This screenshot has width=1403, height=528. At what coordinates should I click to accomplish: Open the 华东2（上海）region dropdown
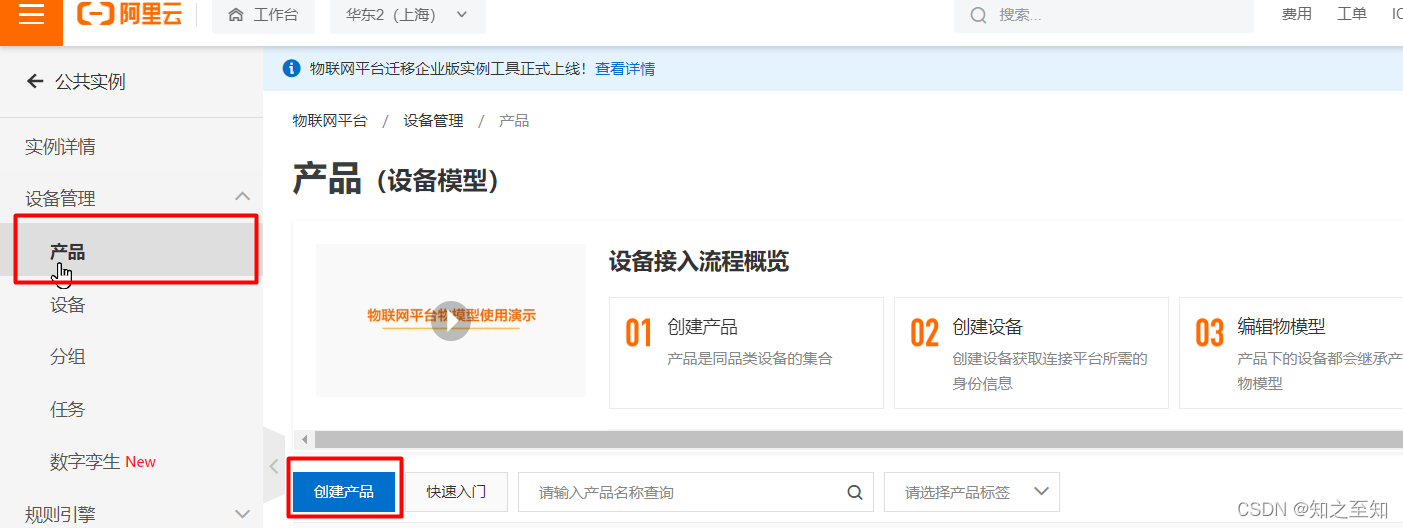pos(408,15)
